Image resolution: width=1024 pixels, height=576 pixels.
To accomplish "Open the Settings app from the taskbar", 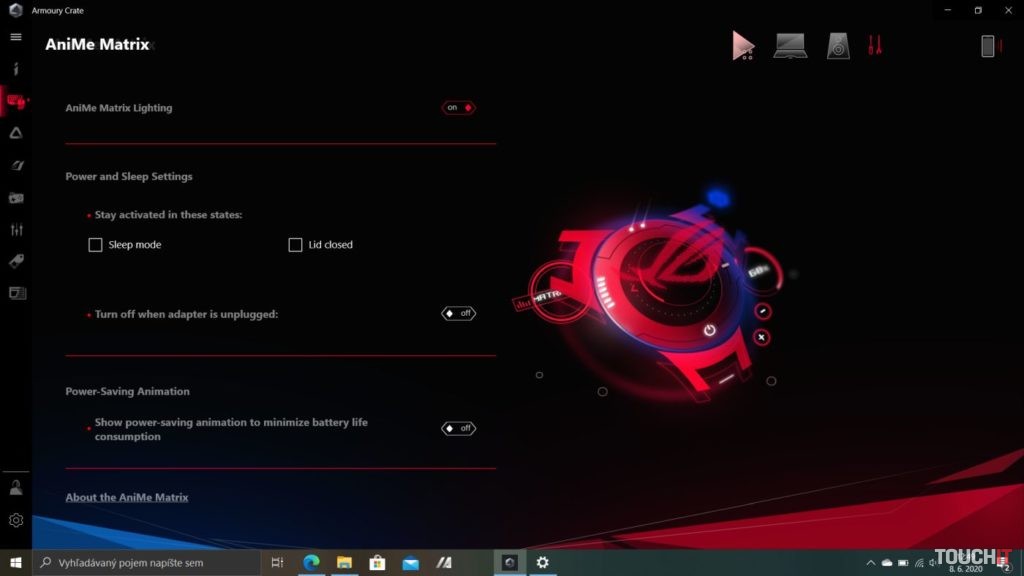I will point(542,563).
